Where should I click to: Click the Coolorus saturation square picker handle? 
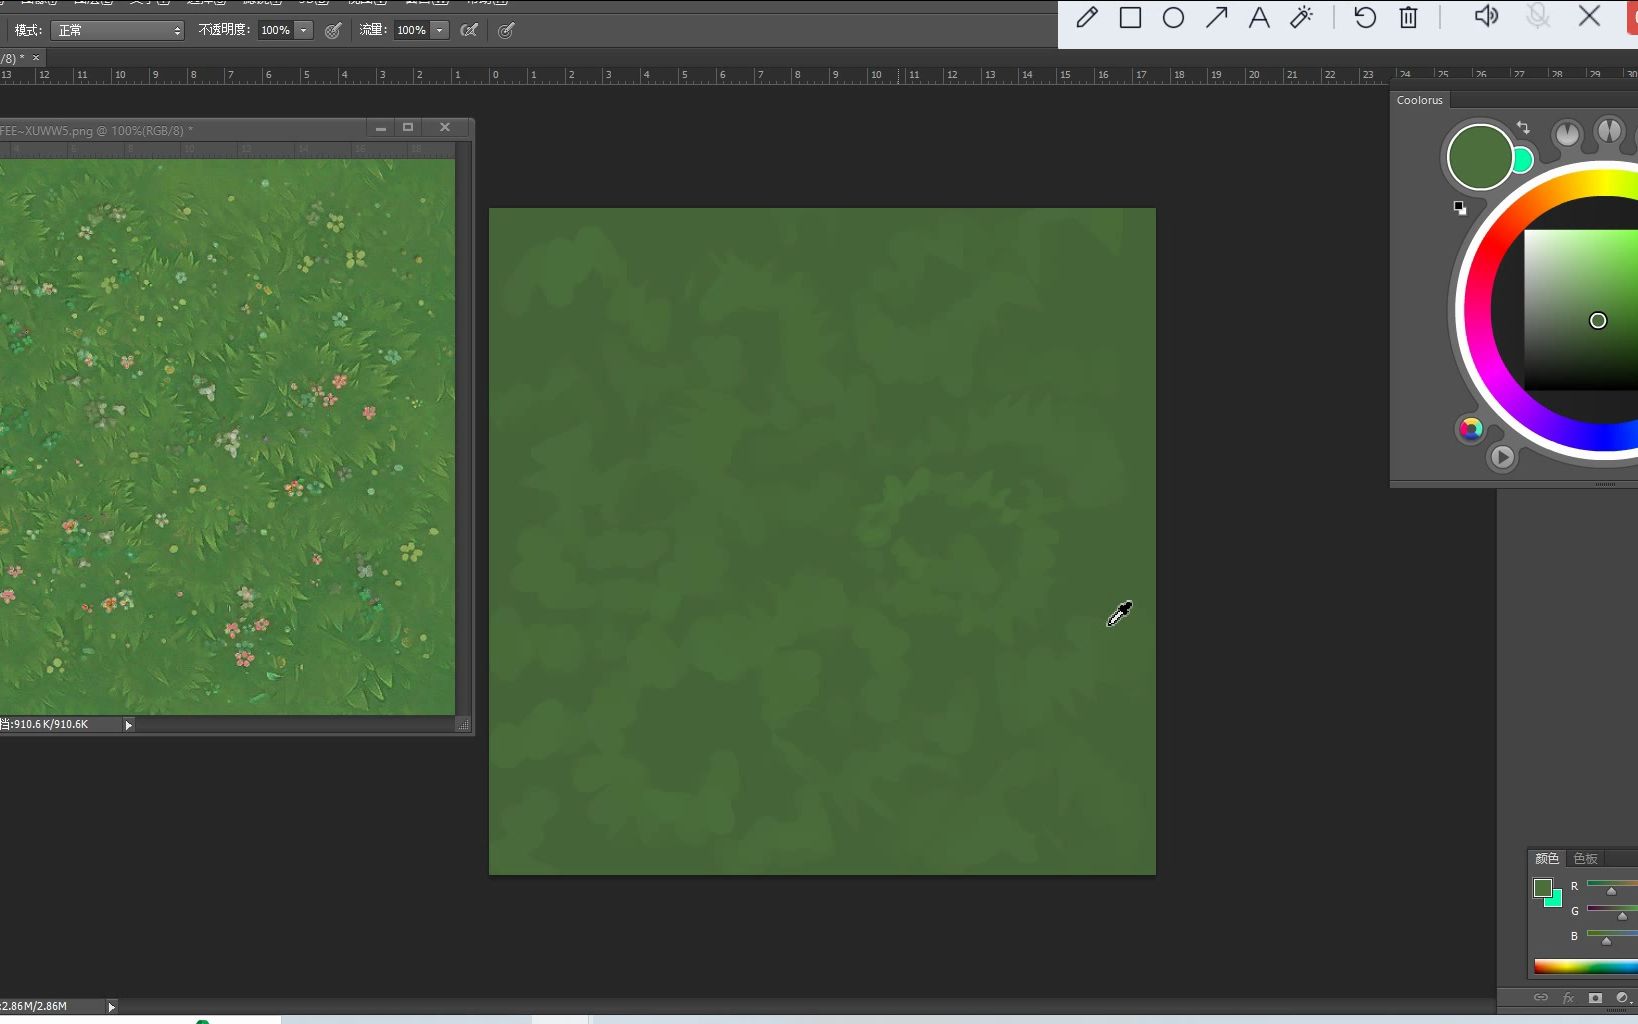tap(1598, 321)
